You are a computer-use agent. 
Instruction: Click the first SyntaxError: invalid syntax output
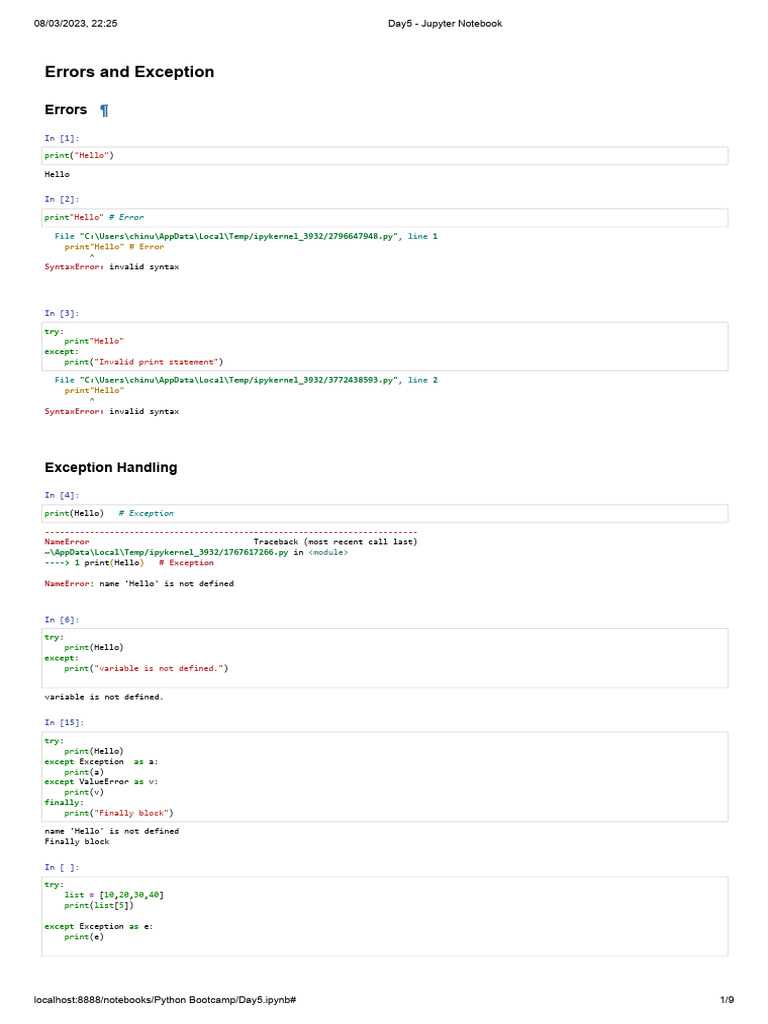click(112, 267)
